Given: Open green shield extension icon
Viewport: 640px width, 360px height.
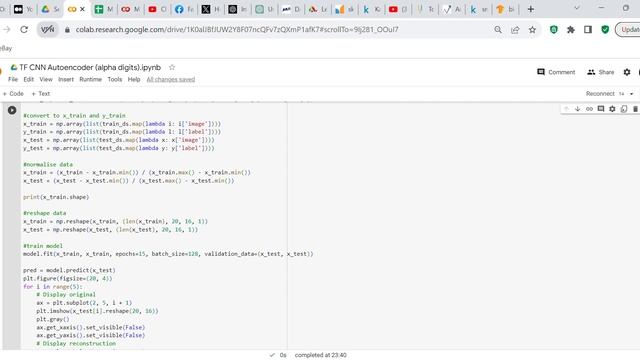Looking at the screenshot, I should pos(553,30).
